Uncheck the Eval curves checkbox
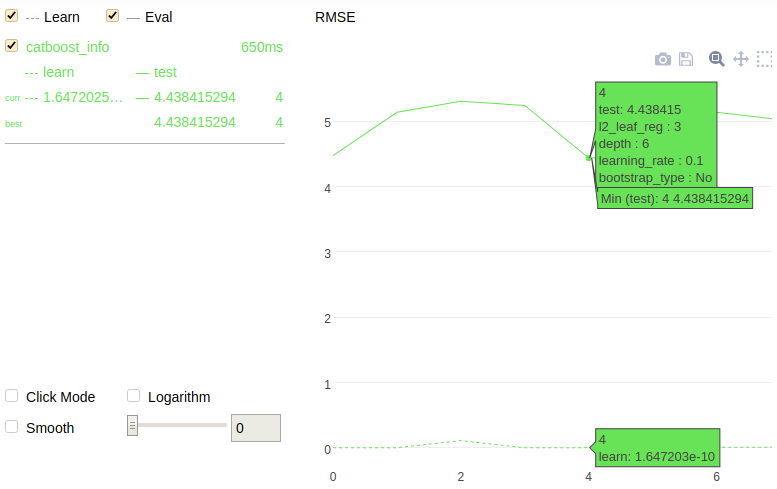This screenshot has width=777, height=489. [113, 16]
